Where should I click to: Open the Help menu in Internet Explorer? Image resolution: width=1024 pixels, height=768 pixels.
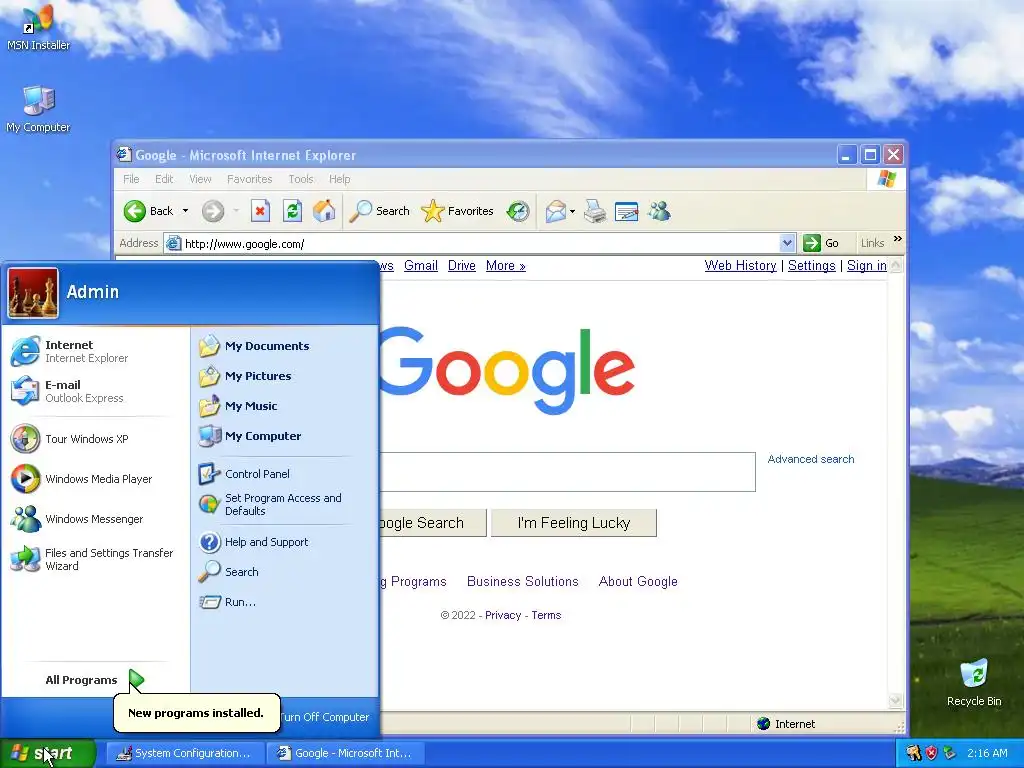point(339,179)
